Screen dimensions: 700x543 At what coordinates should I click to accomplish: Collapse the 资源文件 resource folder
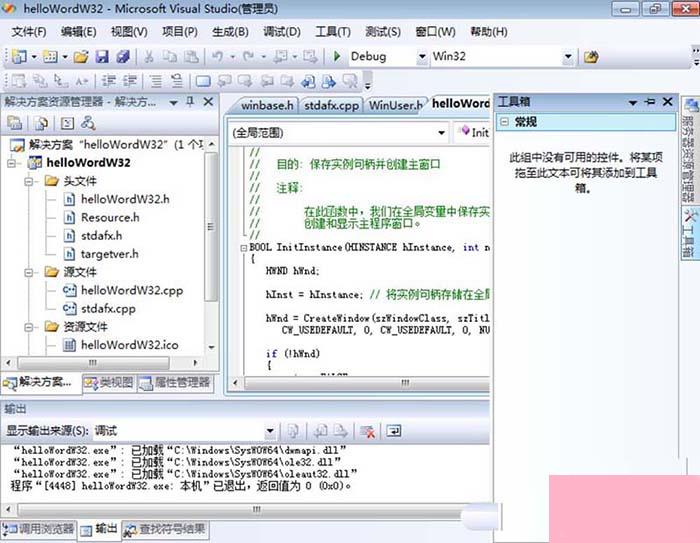(x=29, y=327)
